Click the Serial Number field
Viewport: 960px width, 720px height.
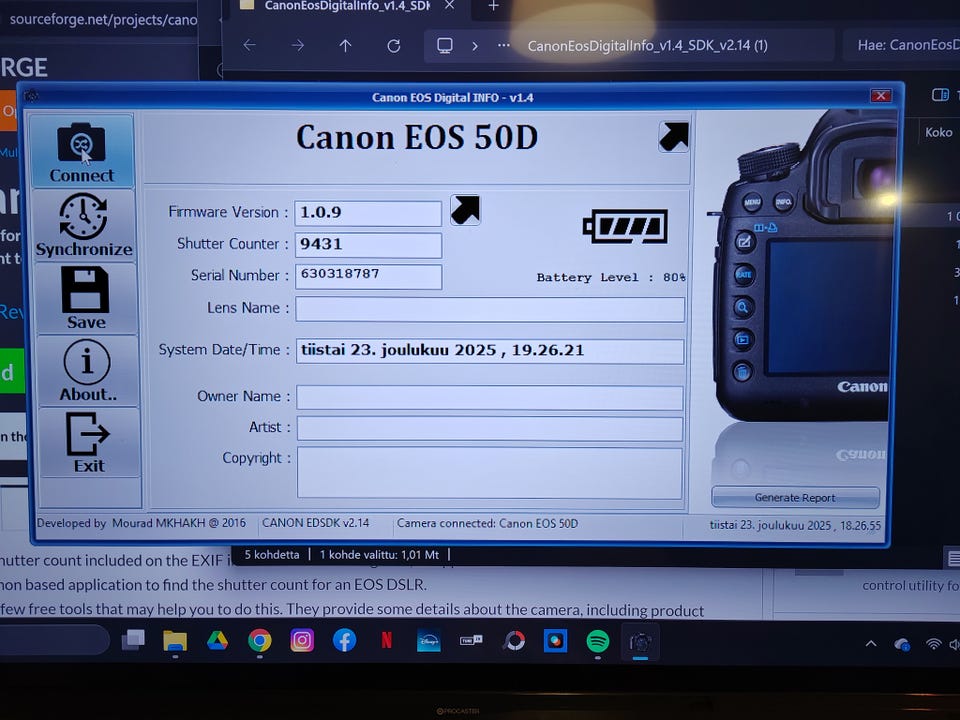click(368, 276)
